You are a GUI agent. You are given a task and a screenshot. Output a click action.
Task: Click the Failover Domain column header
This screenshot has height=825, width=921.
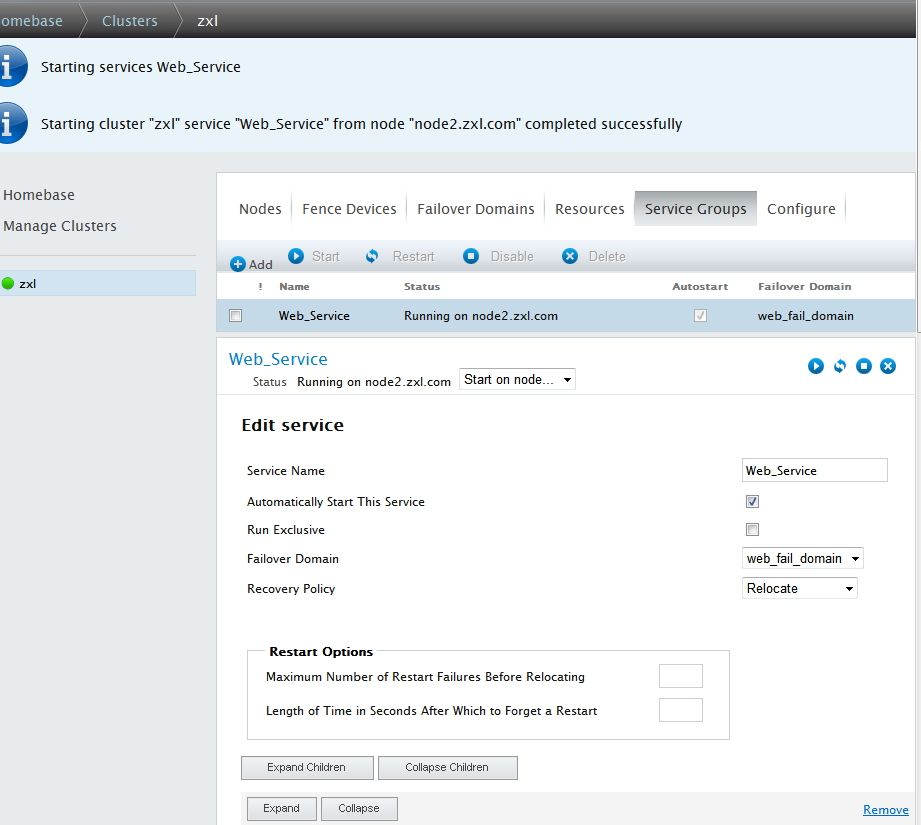pyautogui.click(x=805, y=287)
